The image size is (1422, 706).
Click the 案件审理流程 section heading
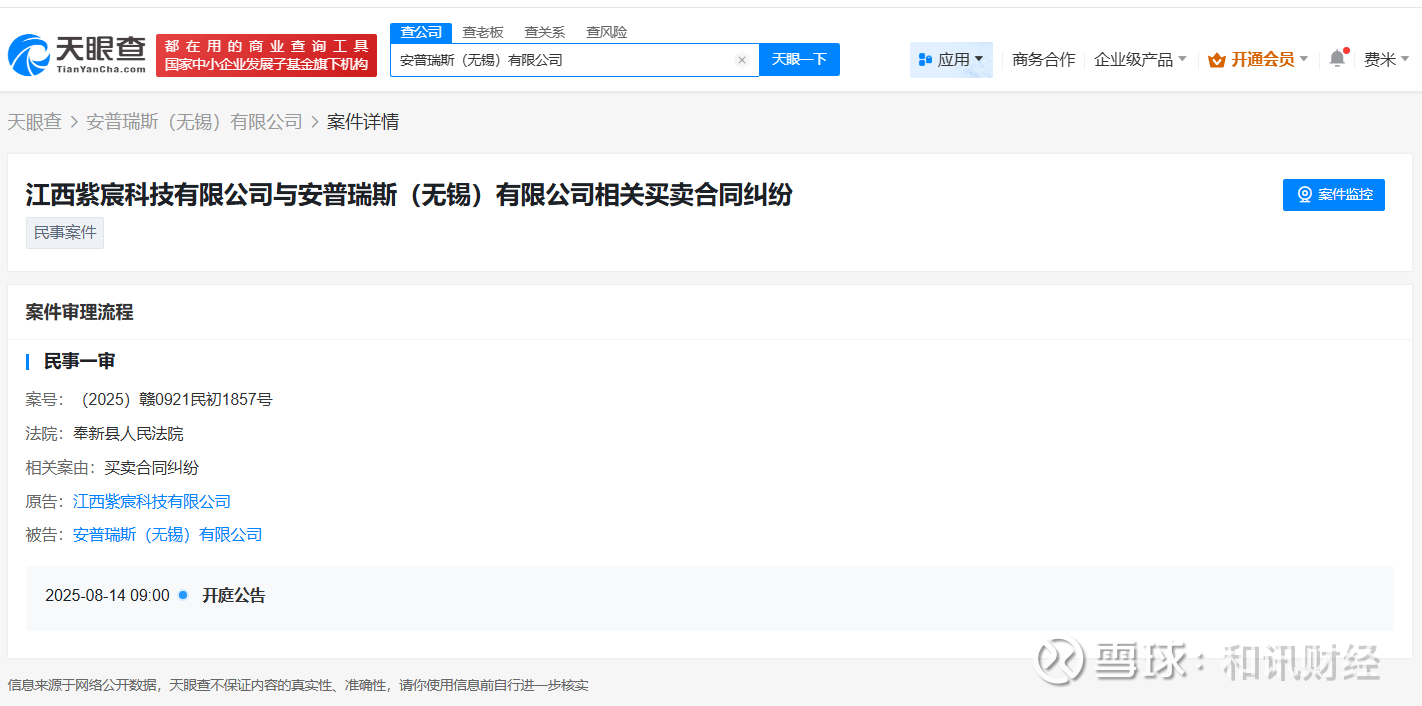tap(79, 312)
